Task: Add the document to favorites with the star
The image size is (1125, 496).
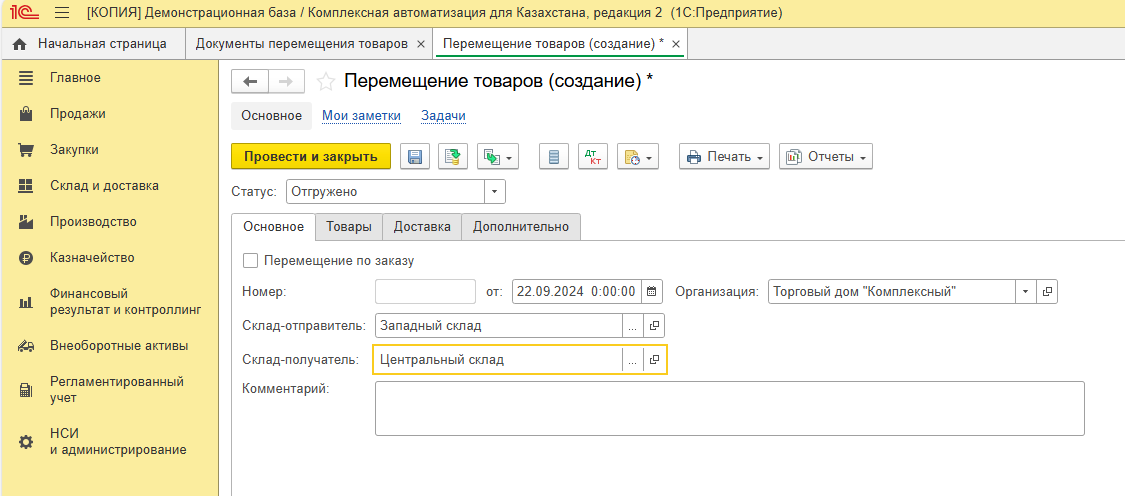Action: pyautogui.click(x=325, y=82)
